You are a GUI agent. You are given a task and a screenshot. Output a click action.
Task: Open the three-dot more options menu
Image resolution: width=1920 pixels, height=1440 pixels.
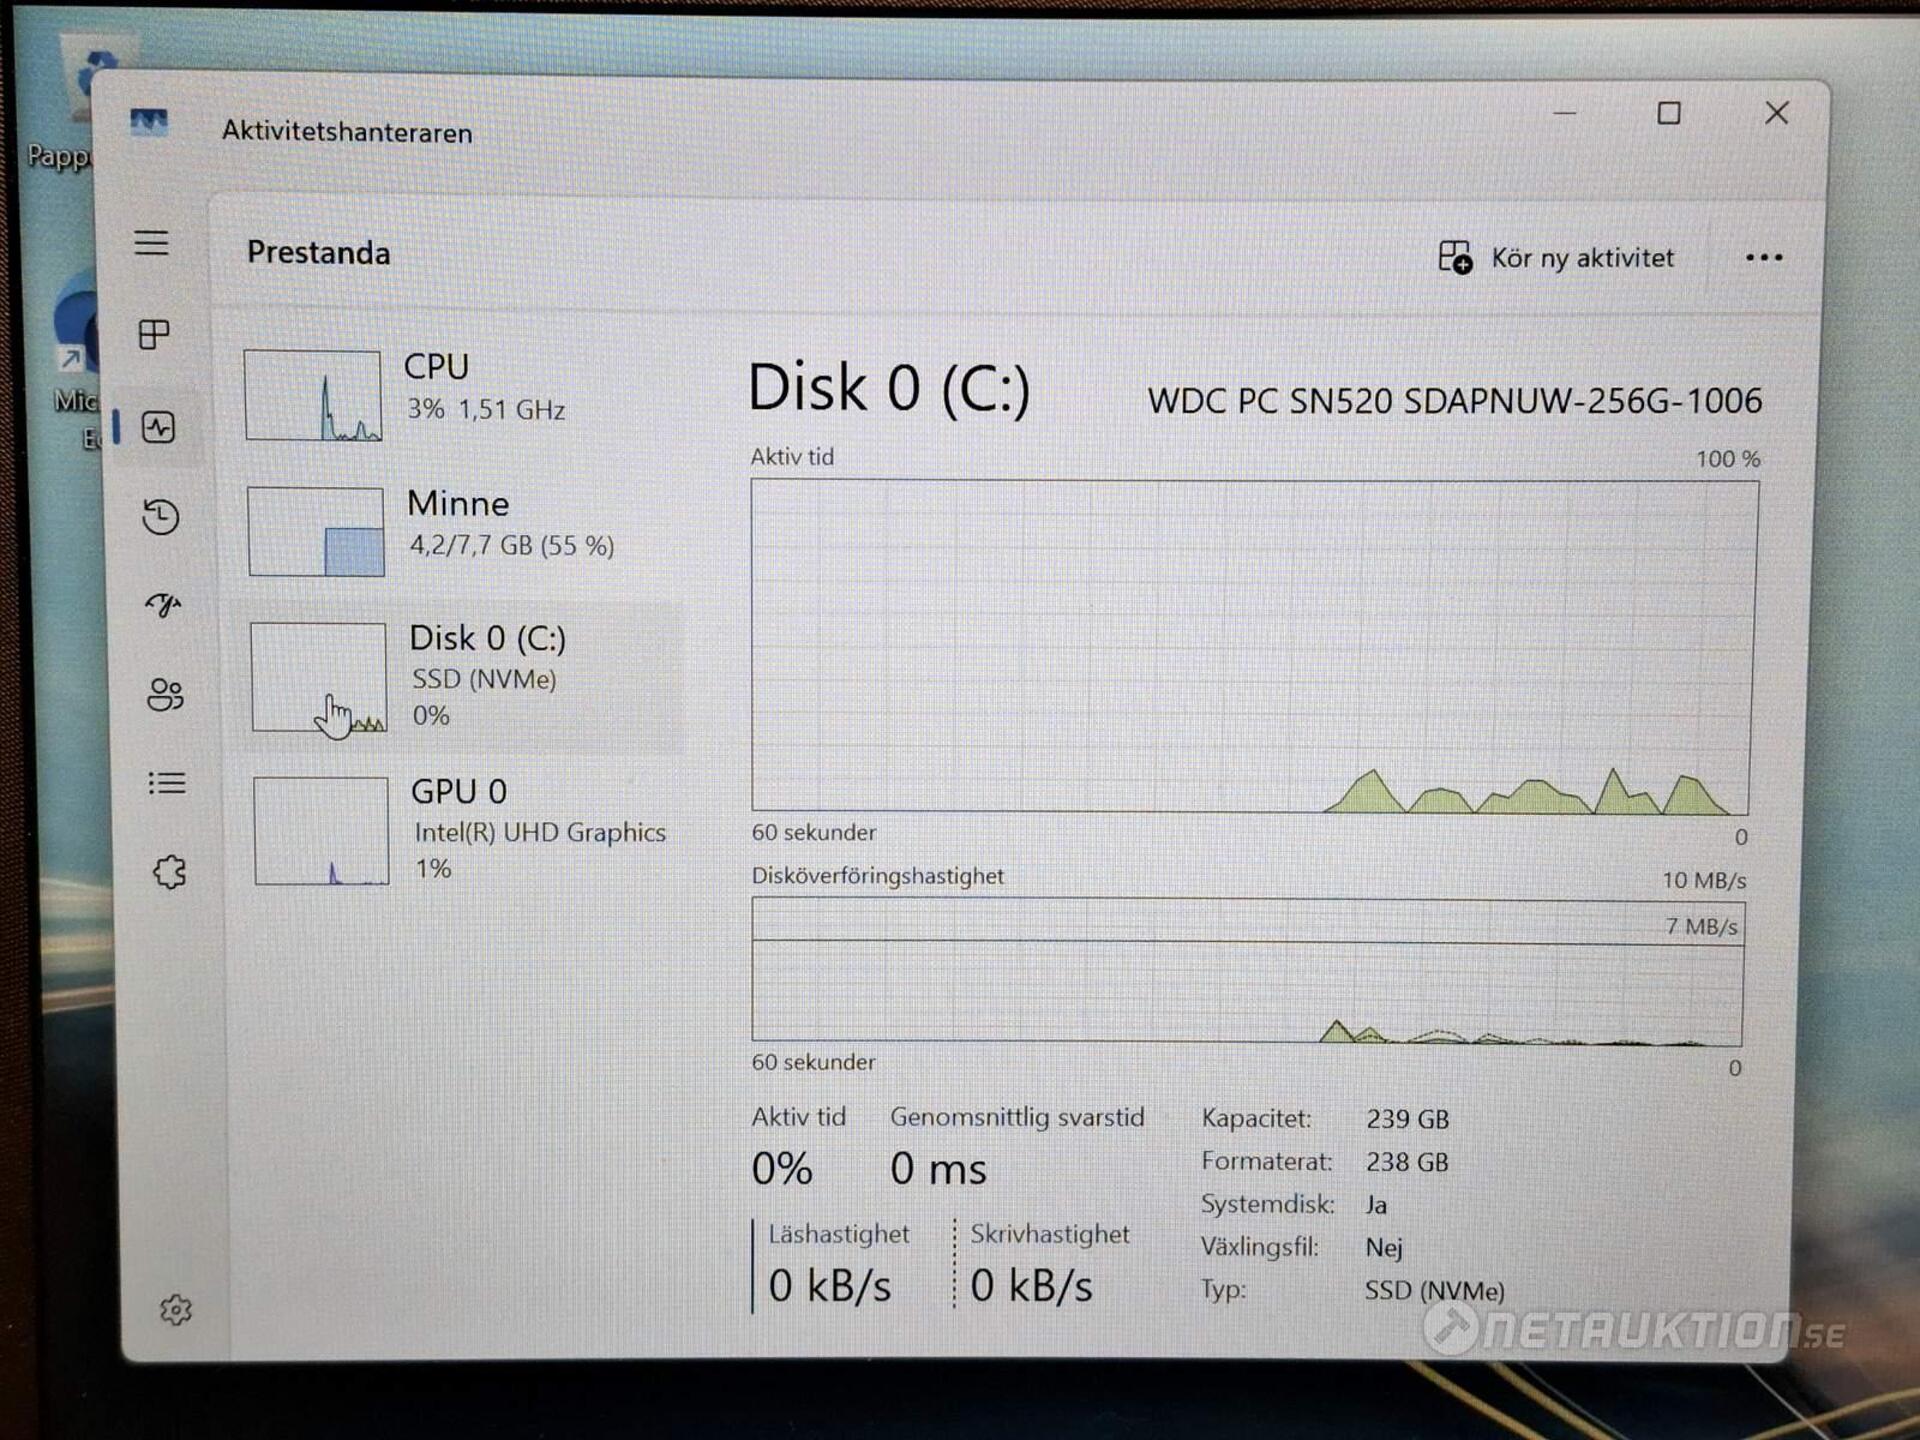click(1763, 258)
